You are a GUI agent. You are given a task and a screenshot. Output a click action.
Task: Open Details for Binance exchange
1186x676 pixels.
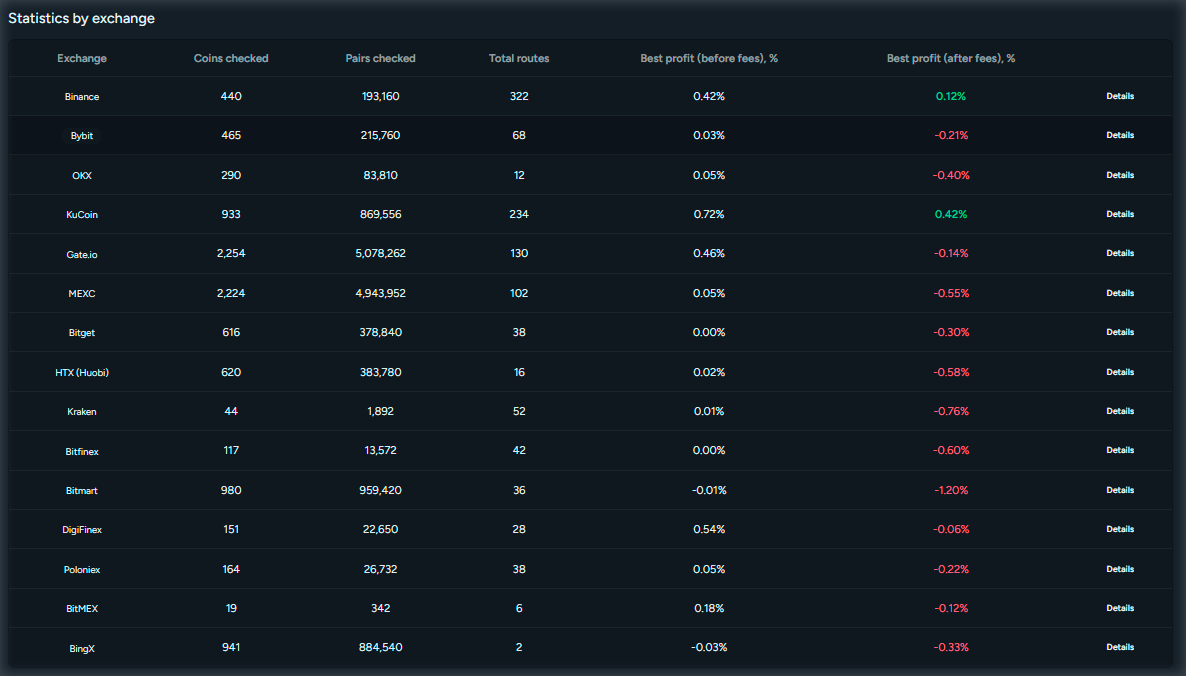coord(1120,96)
